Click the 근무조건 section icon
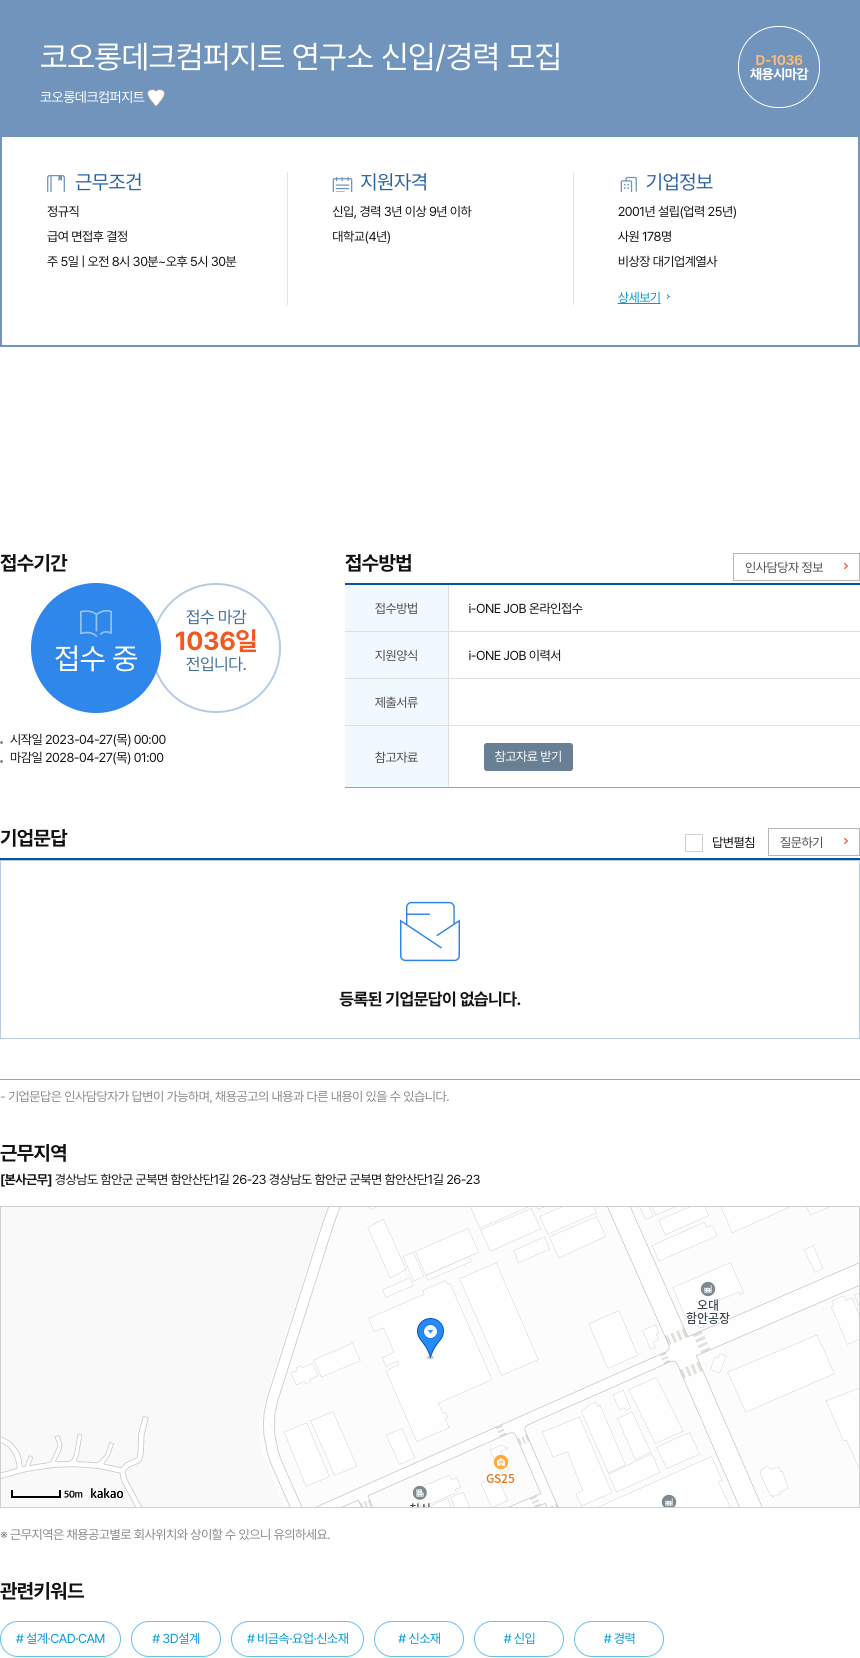The height and width of the screenshot is (1658, 860). click(56, 183)
